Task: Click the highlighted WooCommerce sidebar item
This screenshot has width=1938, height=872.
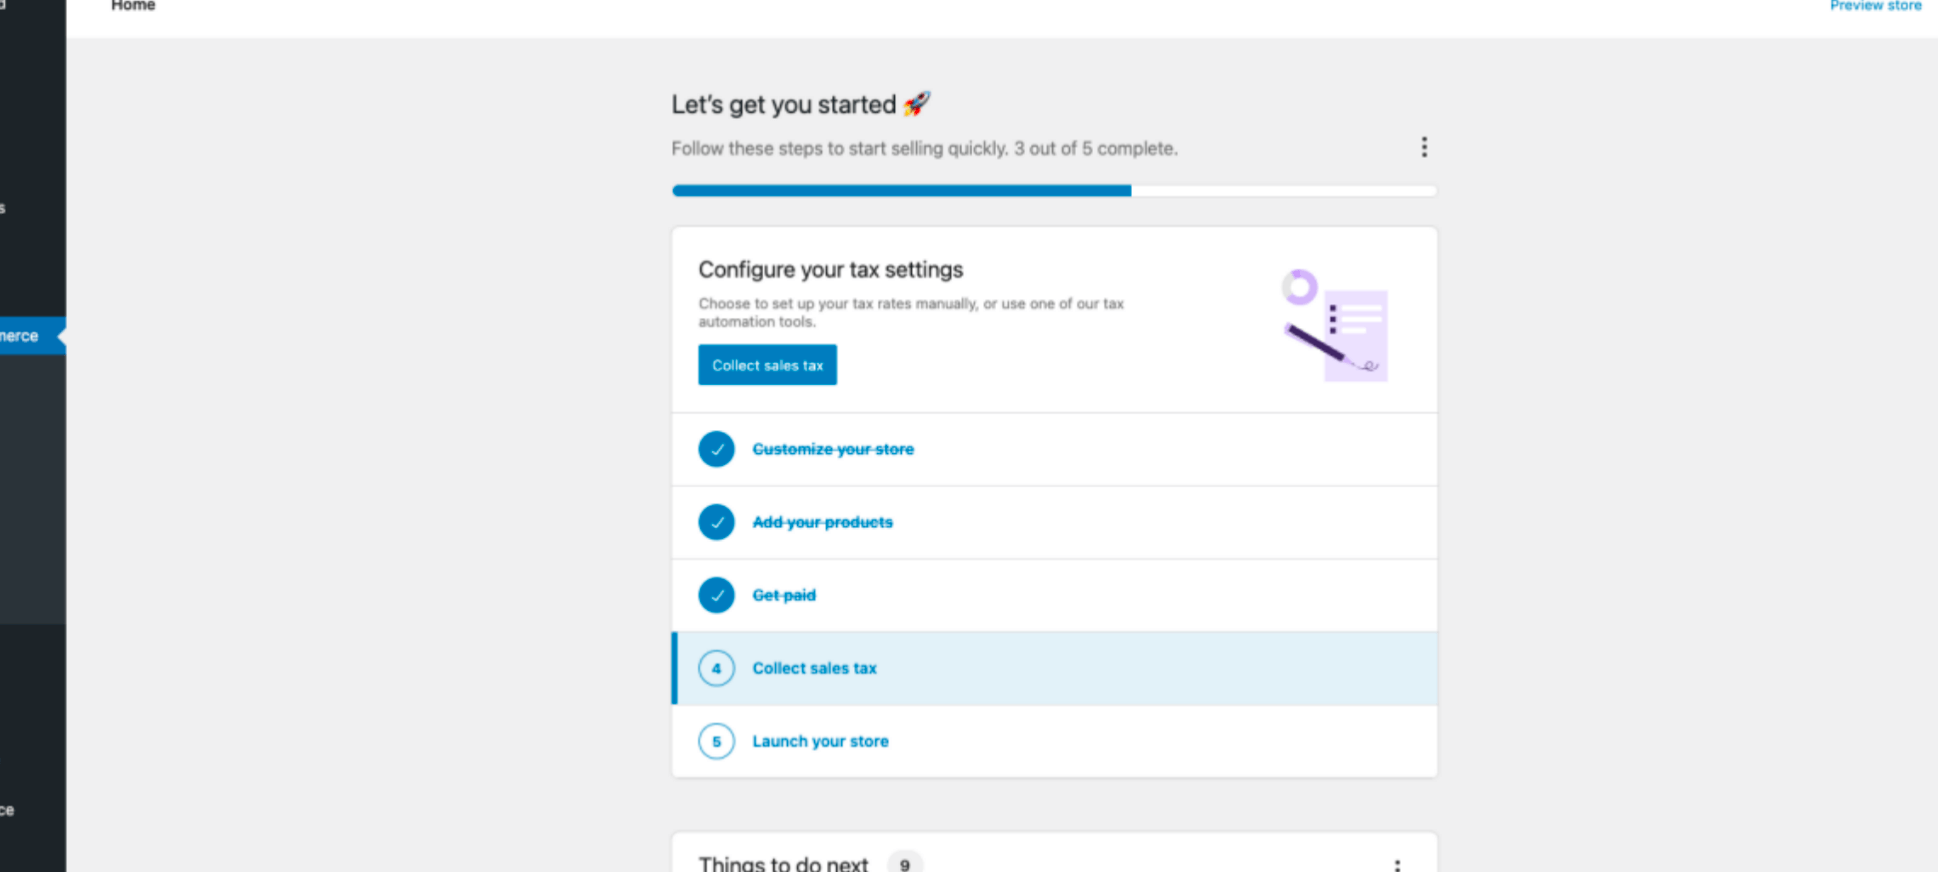Action: click(25, 336)
